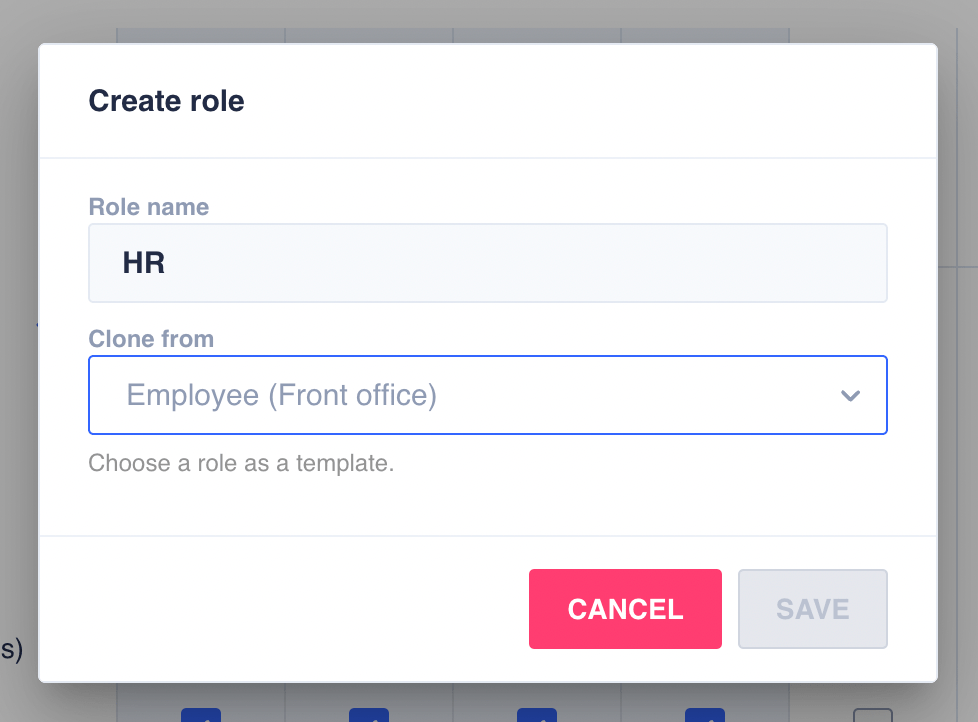This screenshot has width=978, height=722.
Task: Click the Employee (Front office) placeholder text
Action: pos(281,395)
